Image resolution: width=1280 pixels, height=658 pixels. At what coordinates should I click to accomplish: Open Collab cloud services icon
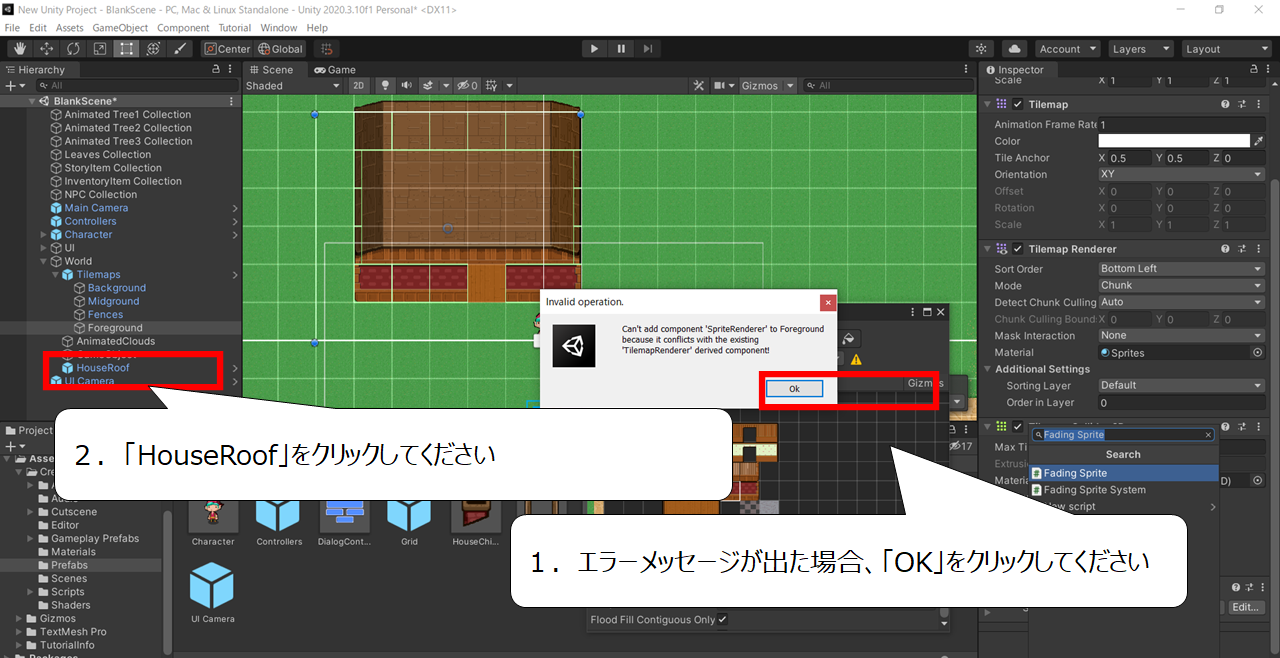click(x=1014, y=48)
